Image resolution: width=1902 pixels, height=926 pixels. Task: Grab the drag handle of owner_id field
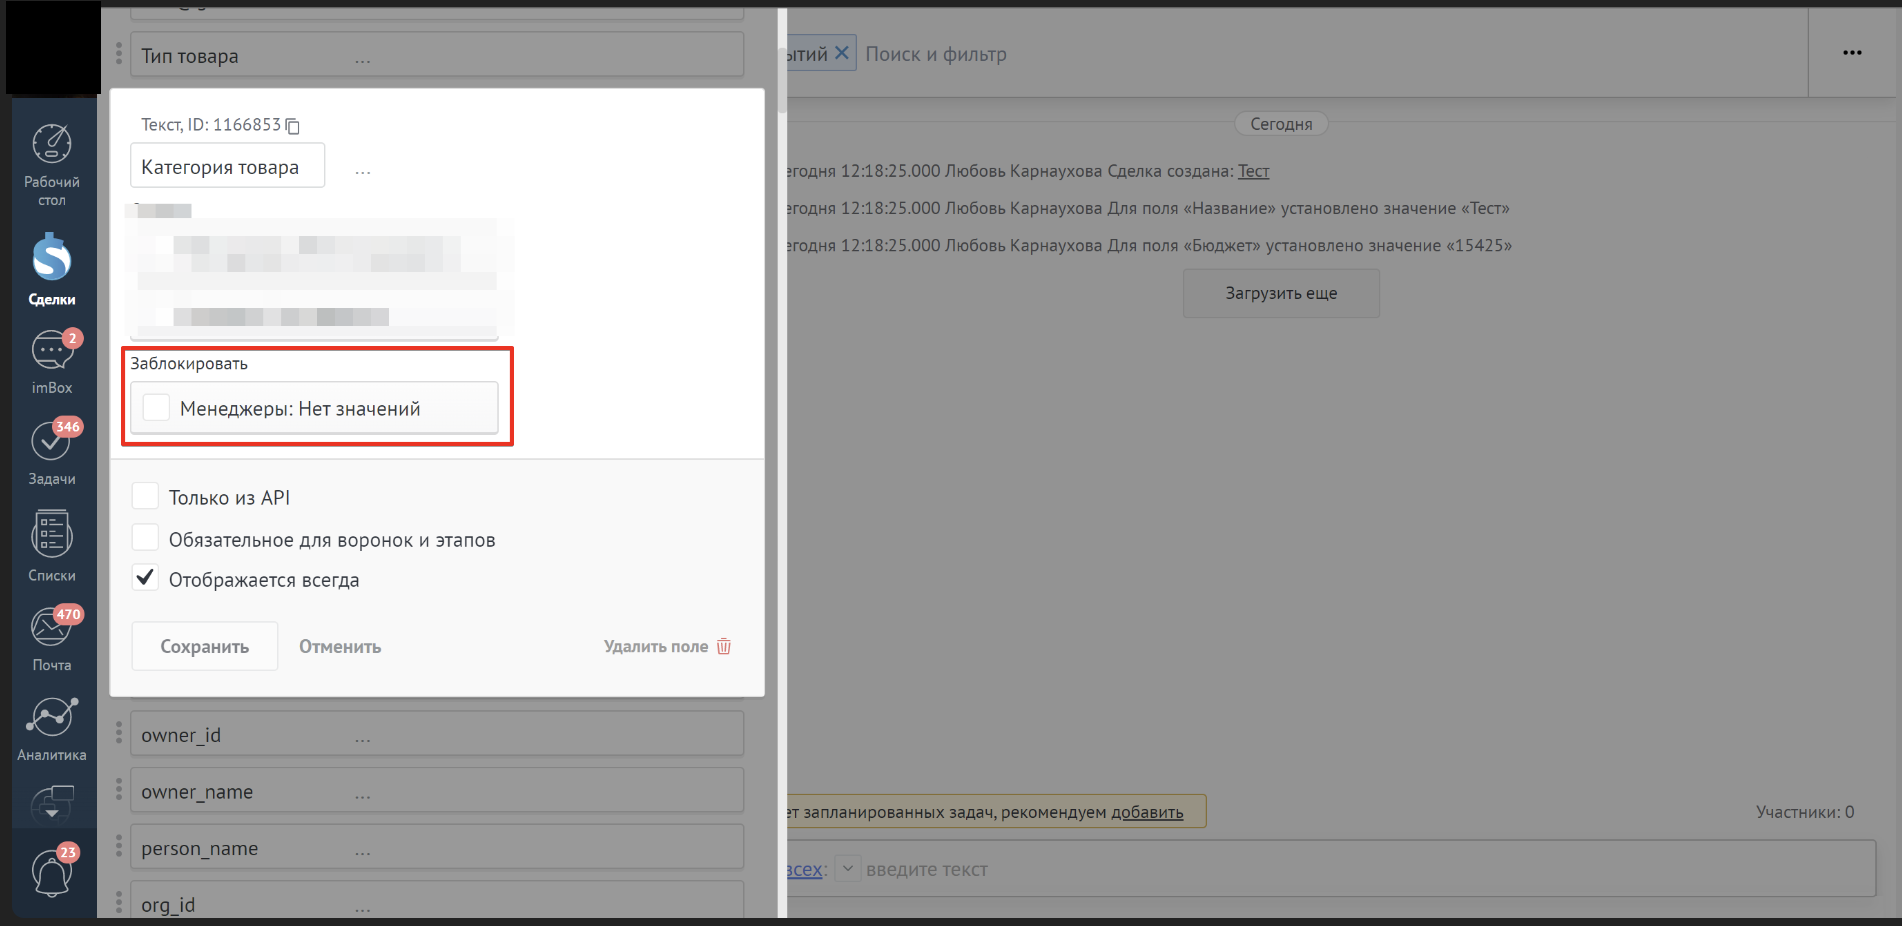point(119,733)
